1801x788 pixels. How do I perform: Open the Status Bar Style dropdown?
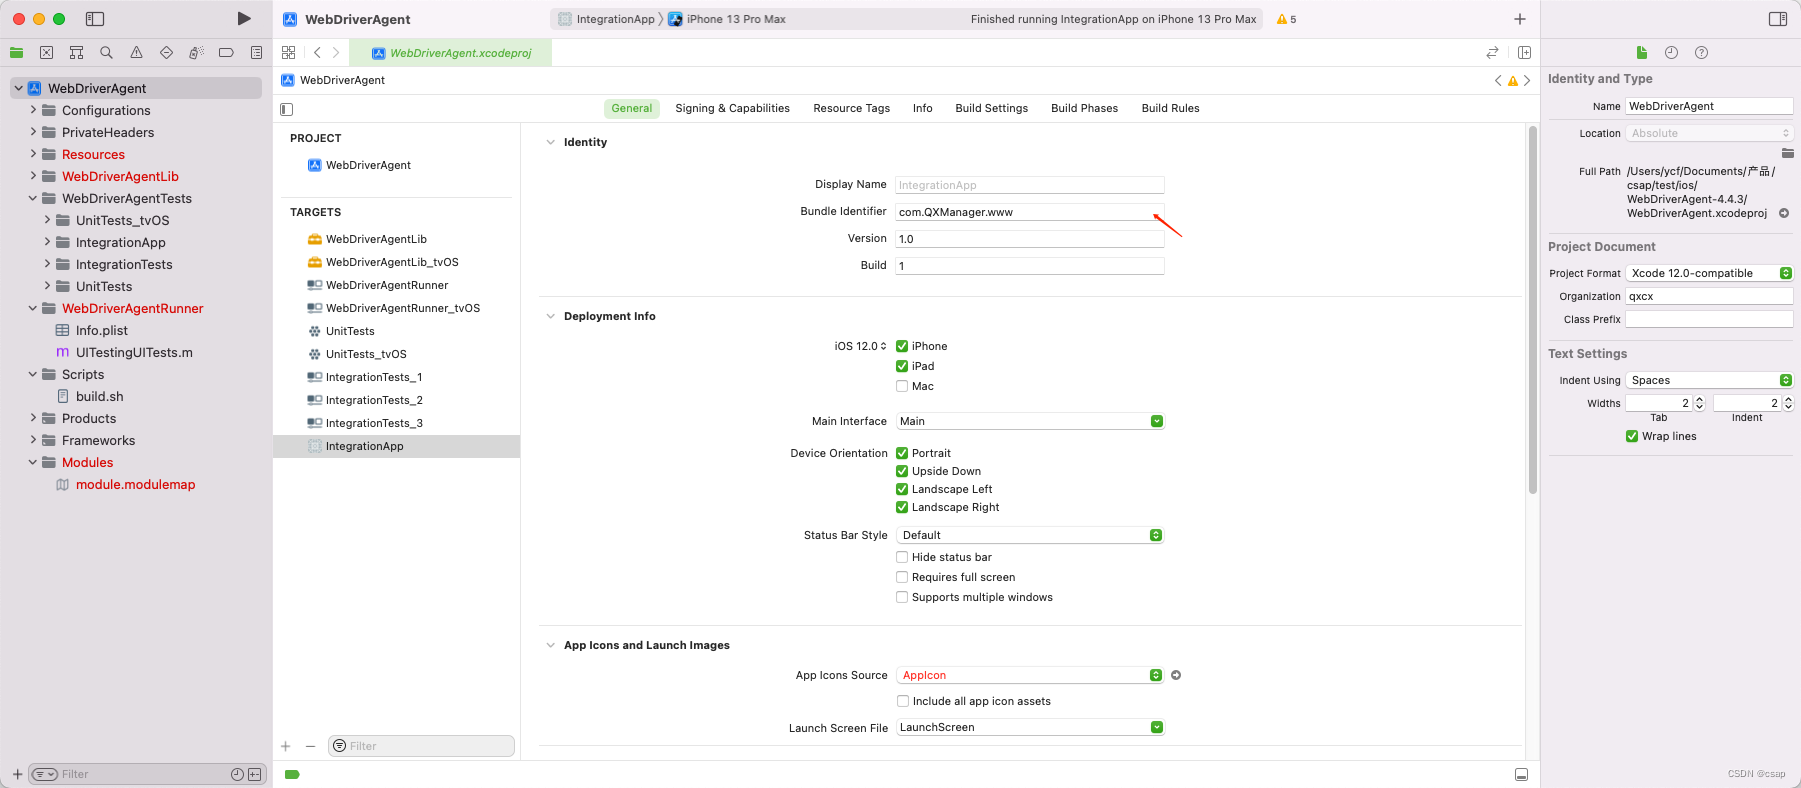click(1030, 535)
